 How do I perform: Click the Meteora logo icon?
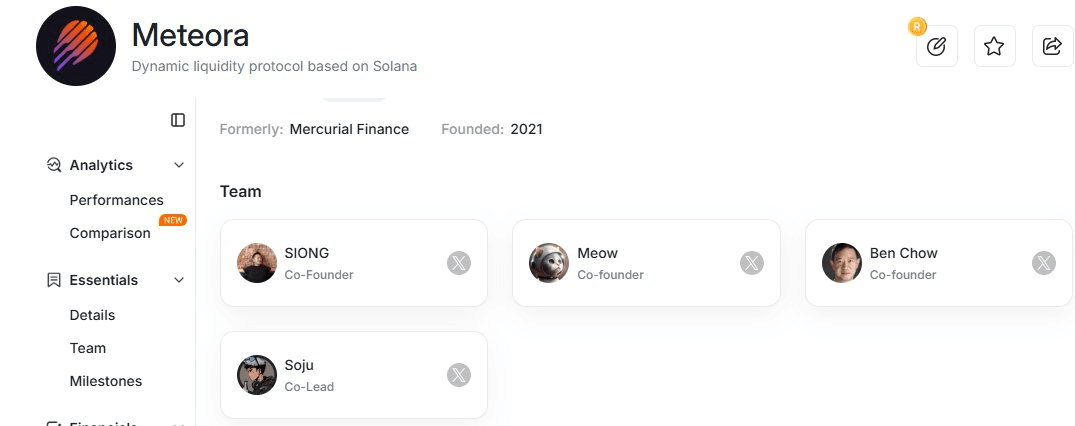[x=76, y=47]
